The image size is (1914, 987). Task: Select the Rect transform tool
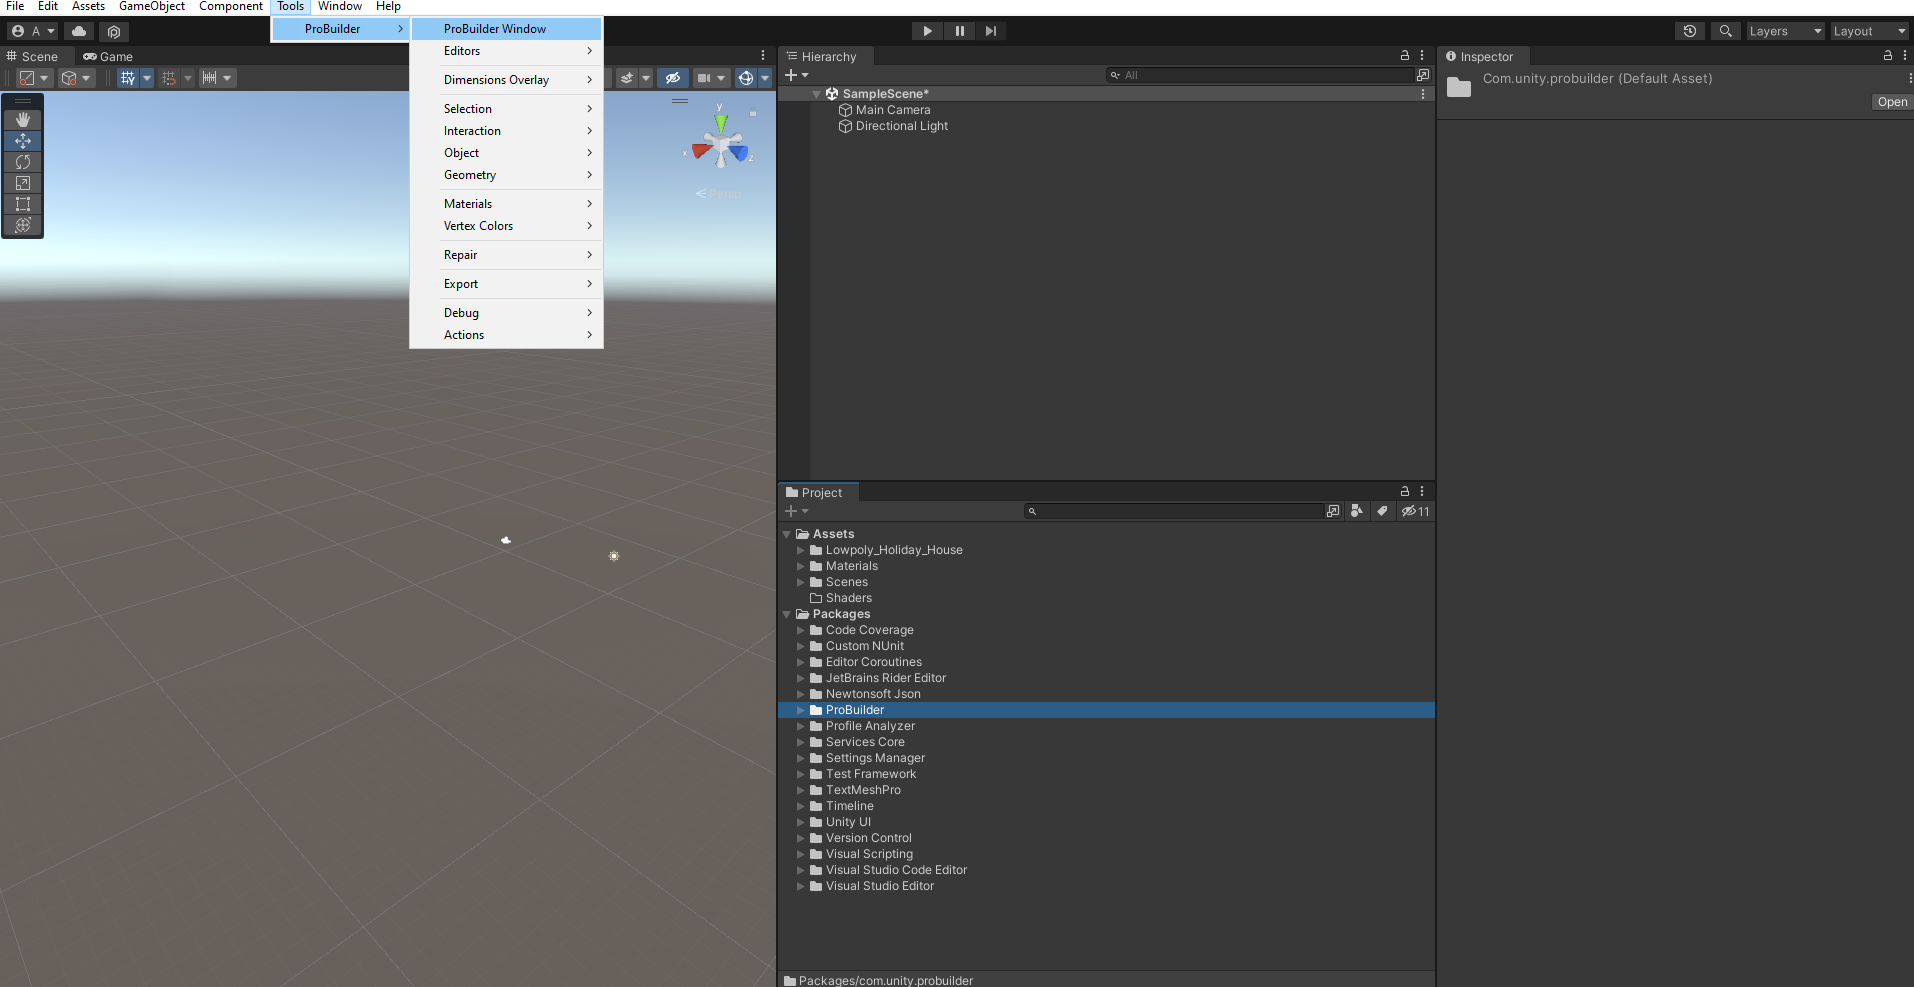23,204
